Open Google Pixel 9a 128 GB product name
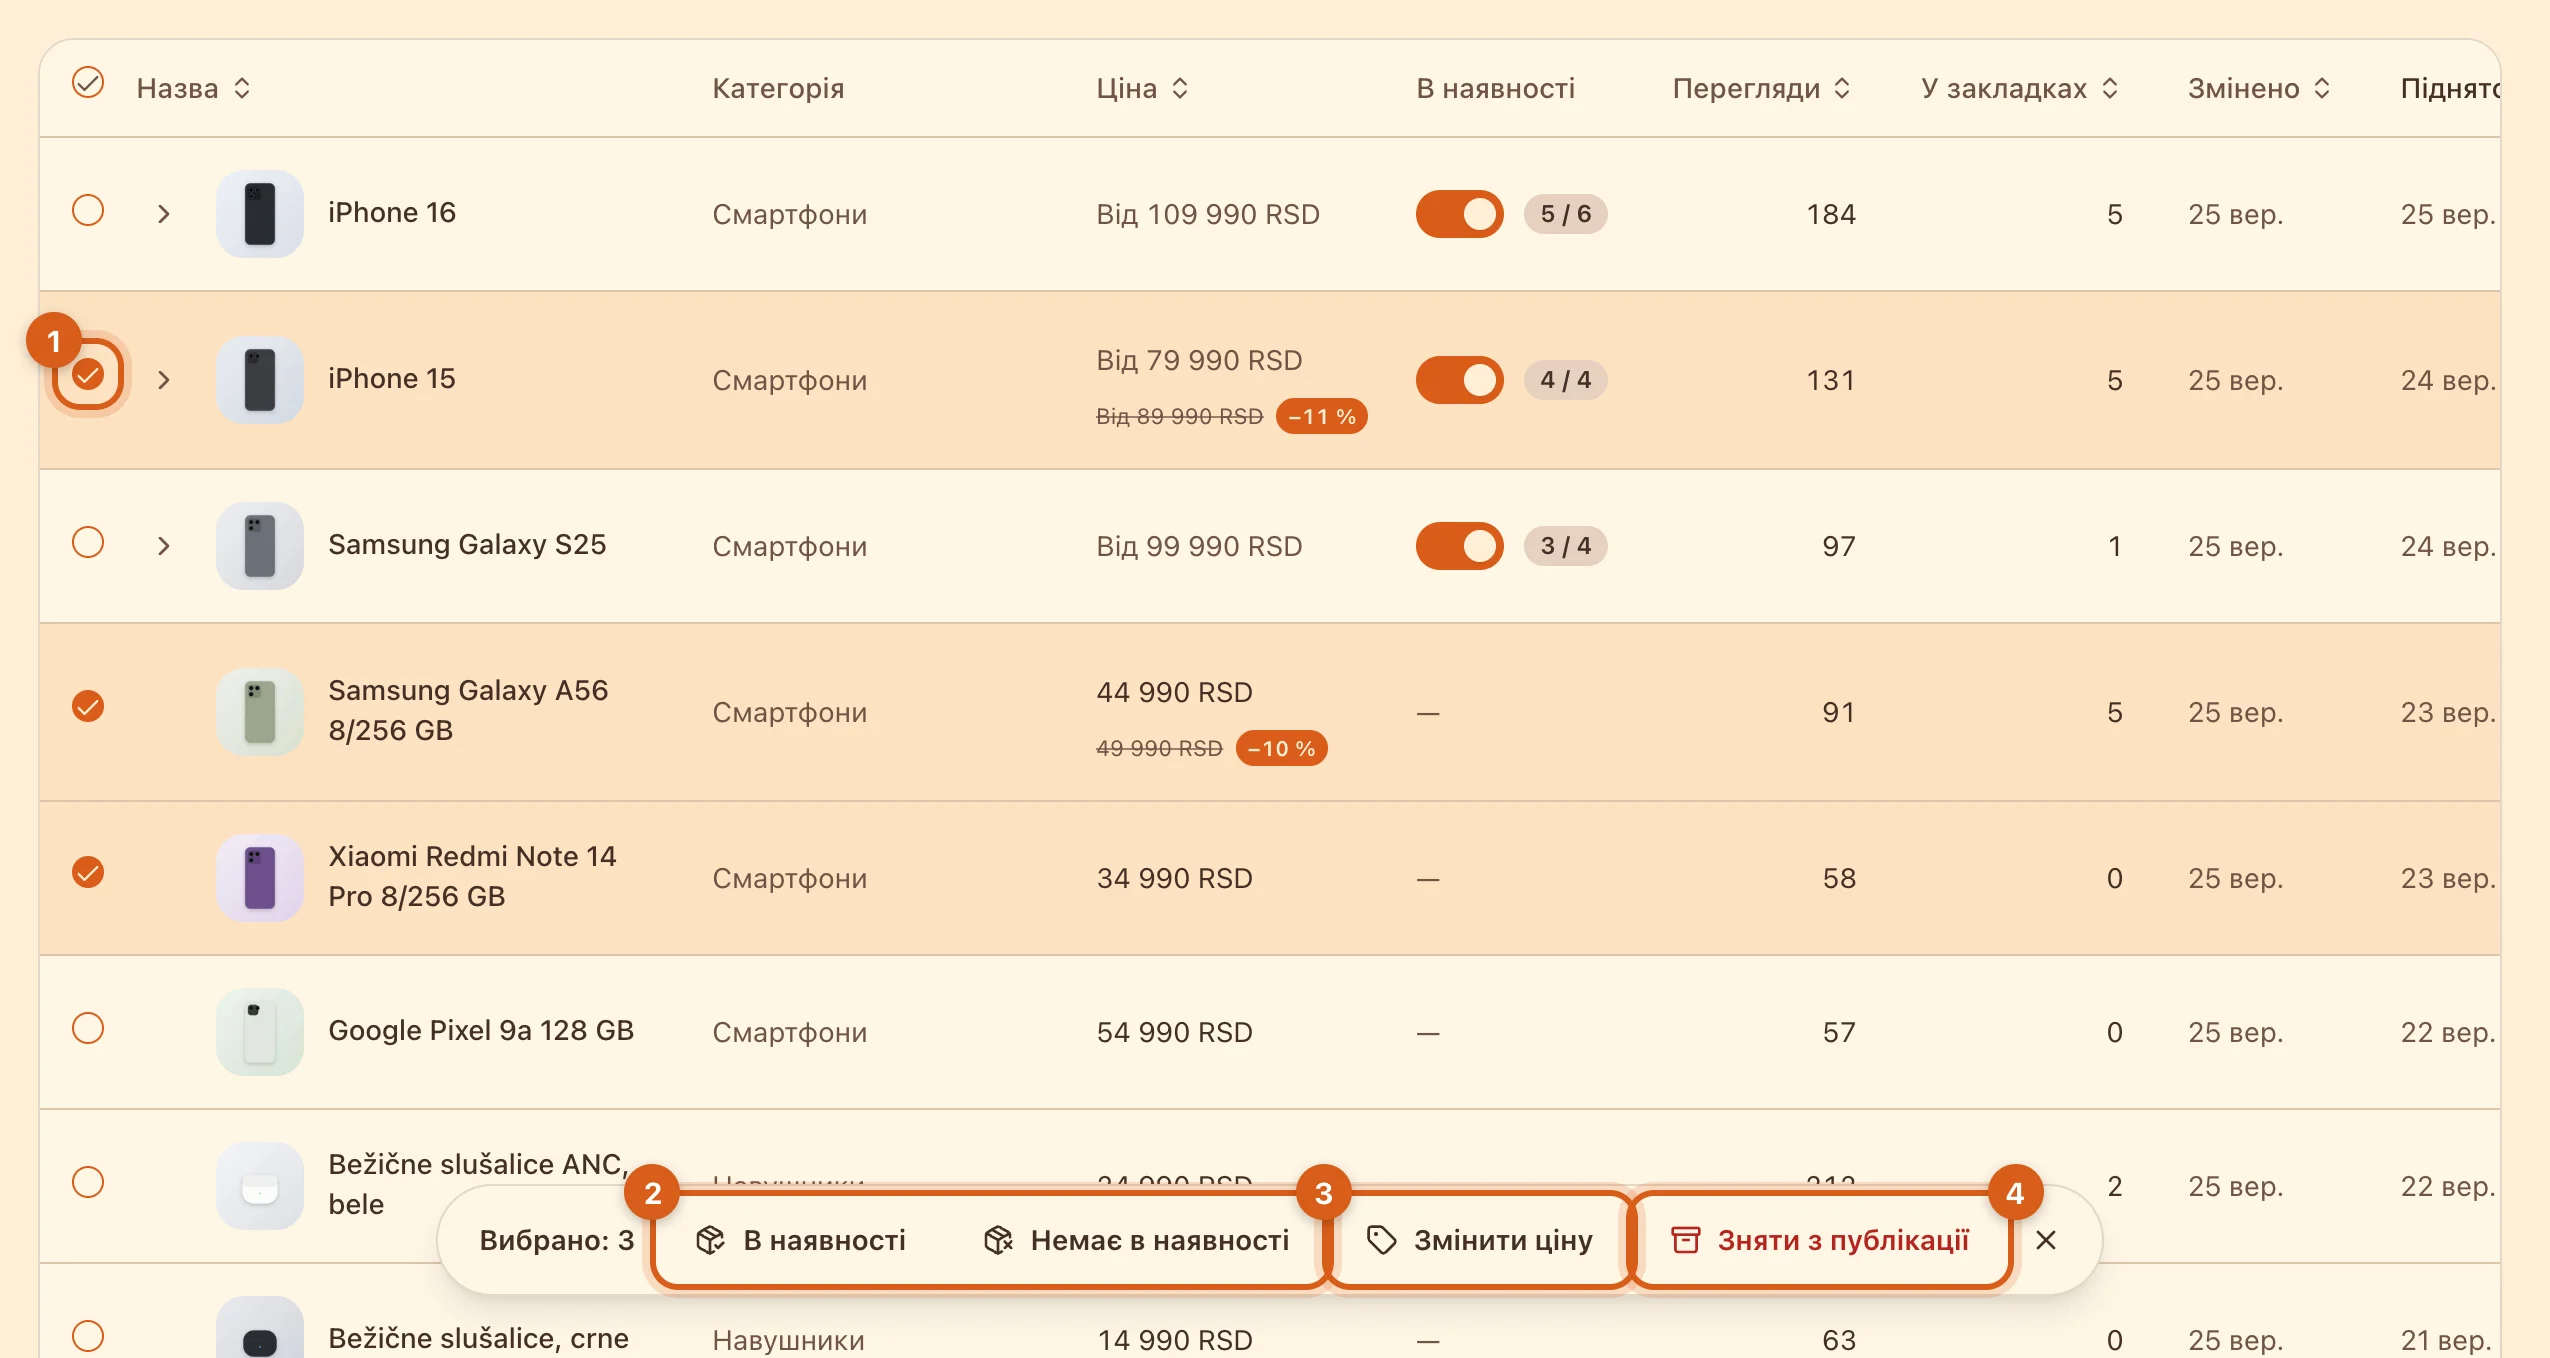The width and height of the screenshot is (2550, 1358). tap(481, 1031)
